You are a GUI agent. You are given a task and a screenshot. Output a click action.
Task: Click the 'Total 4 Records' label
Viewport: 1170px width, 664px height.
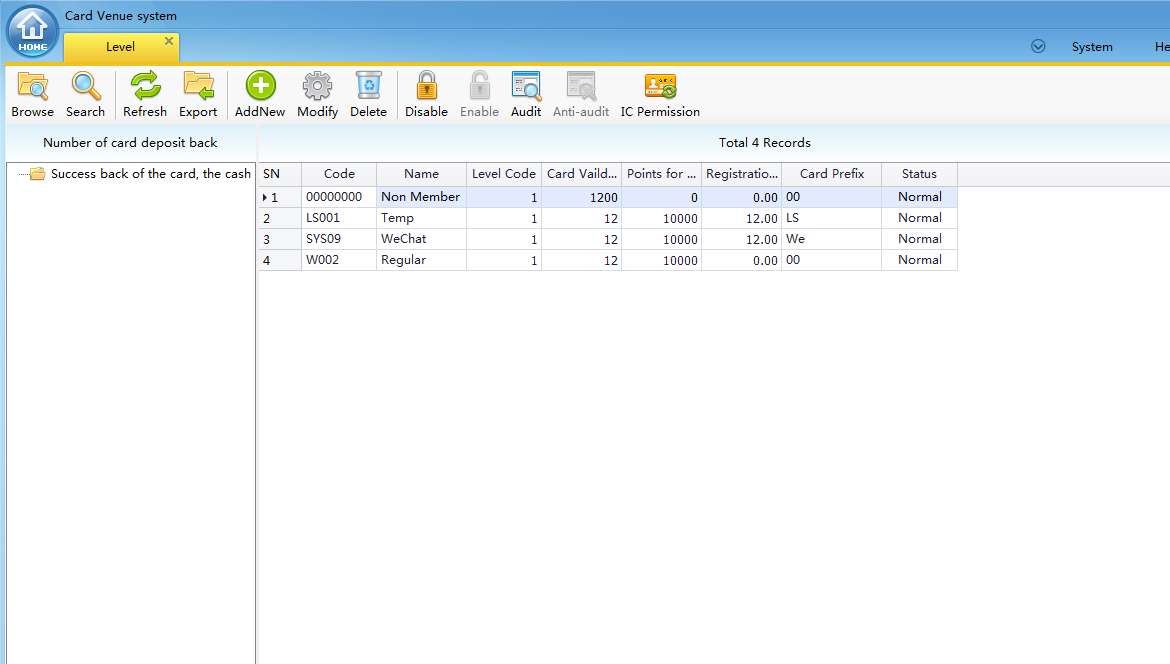click(764, 142)
